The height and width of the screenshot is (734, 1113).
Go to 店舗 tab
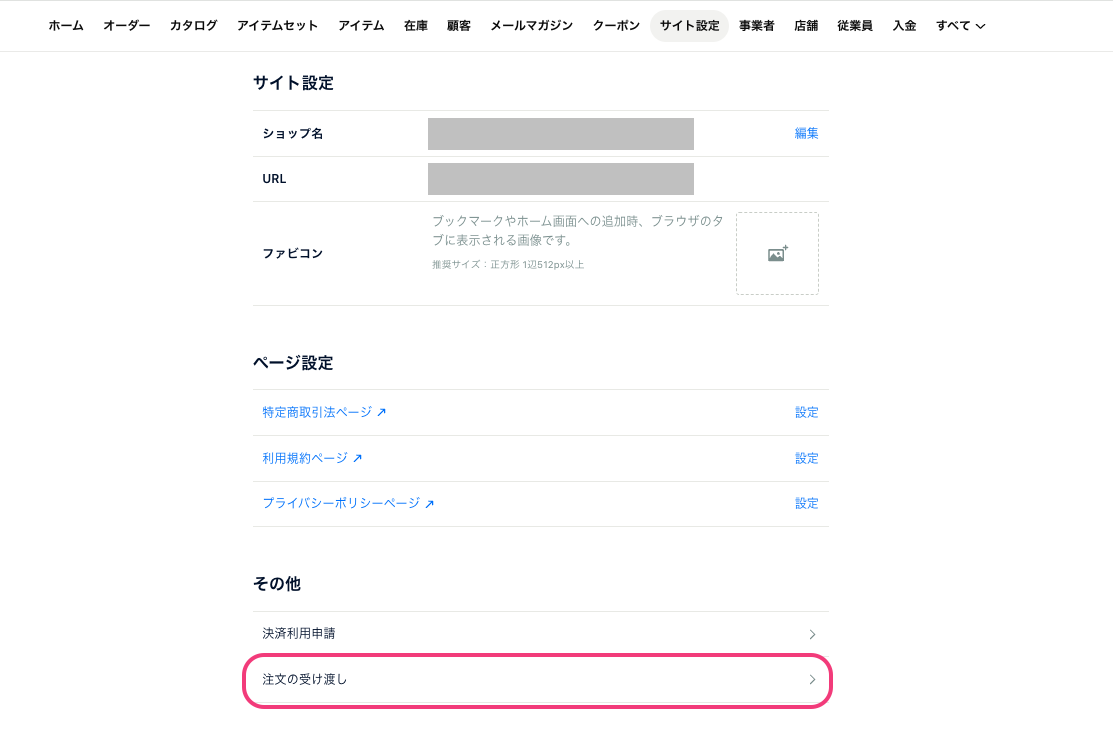click(x=806, y=26)
